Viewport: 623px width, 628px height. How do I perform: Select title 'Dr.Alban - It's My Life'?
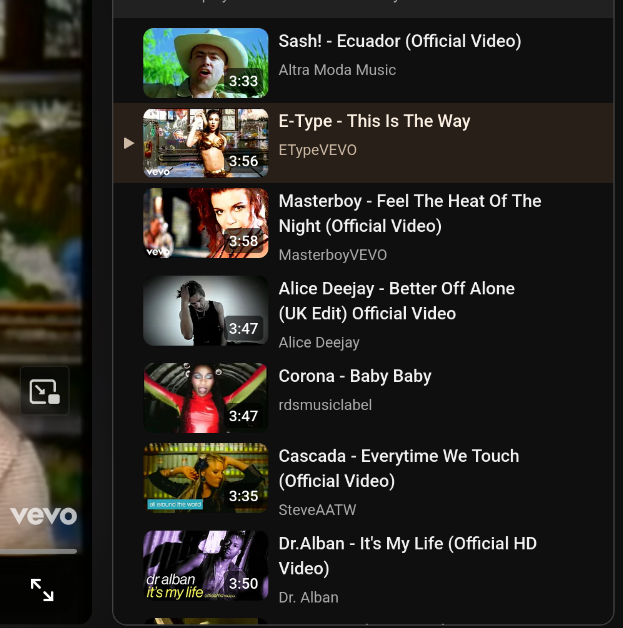point(408,556)
